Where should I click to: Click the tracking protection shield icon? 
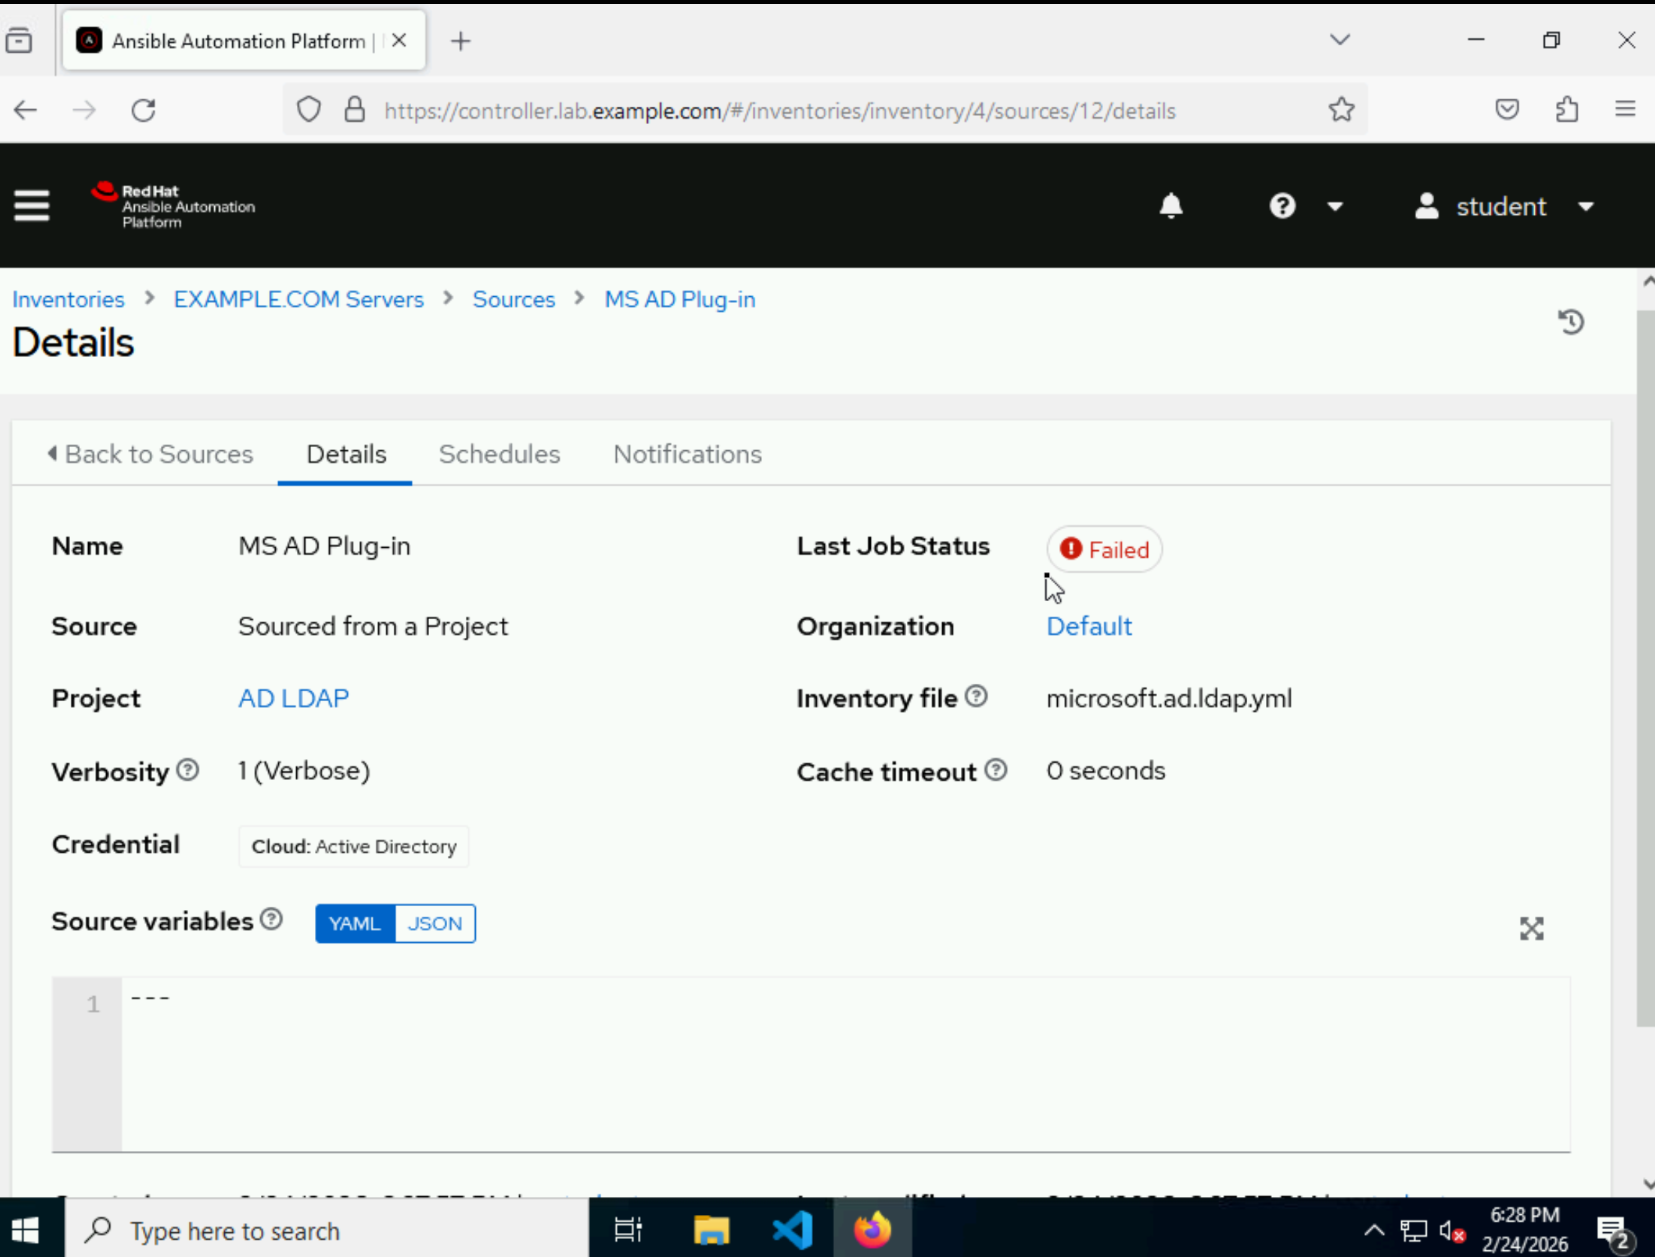[x=309, y=110]
